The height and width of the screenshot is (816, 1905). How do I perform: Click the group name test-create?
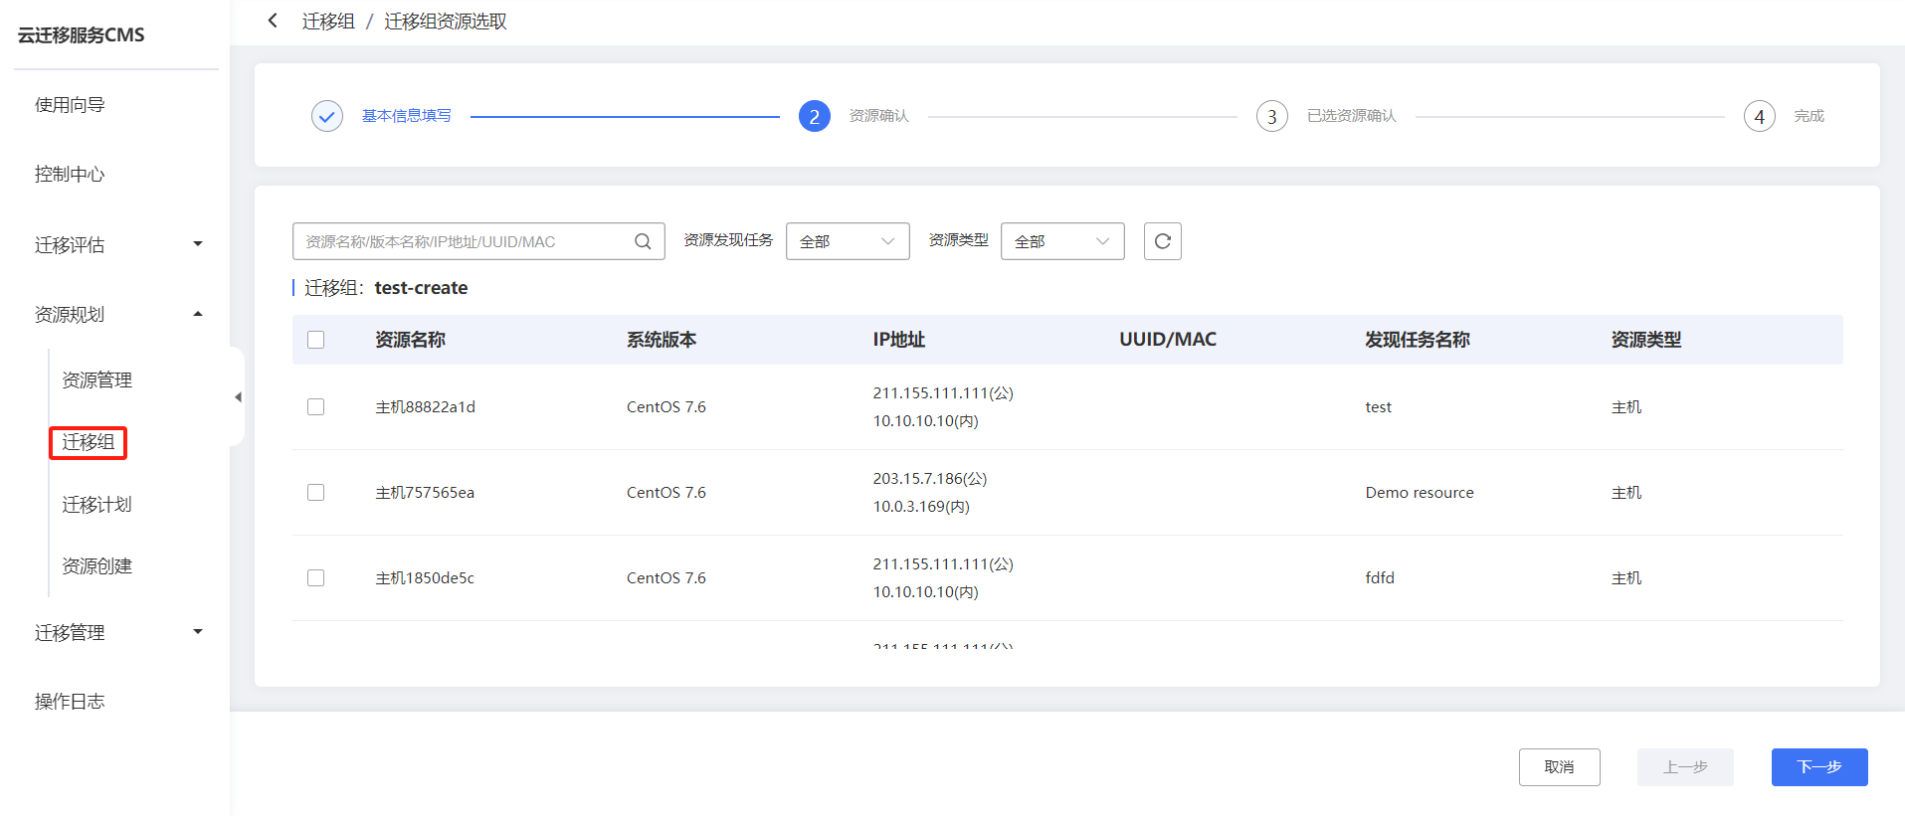(421, 288)
